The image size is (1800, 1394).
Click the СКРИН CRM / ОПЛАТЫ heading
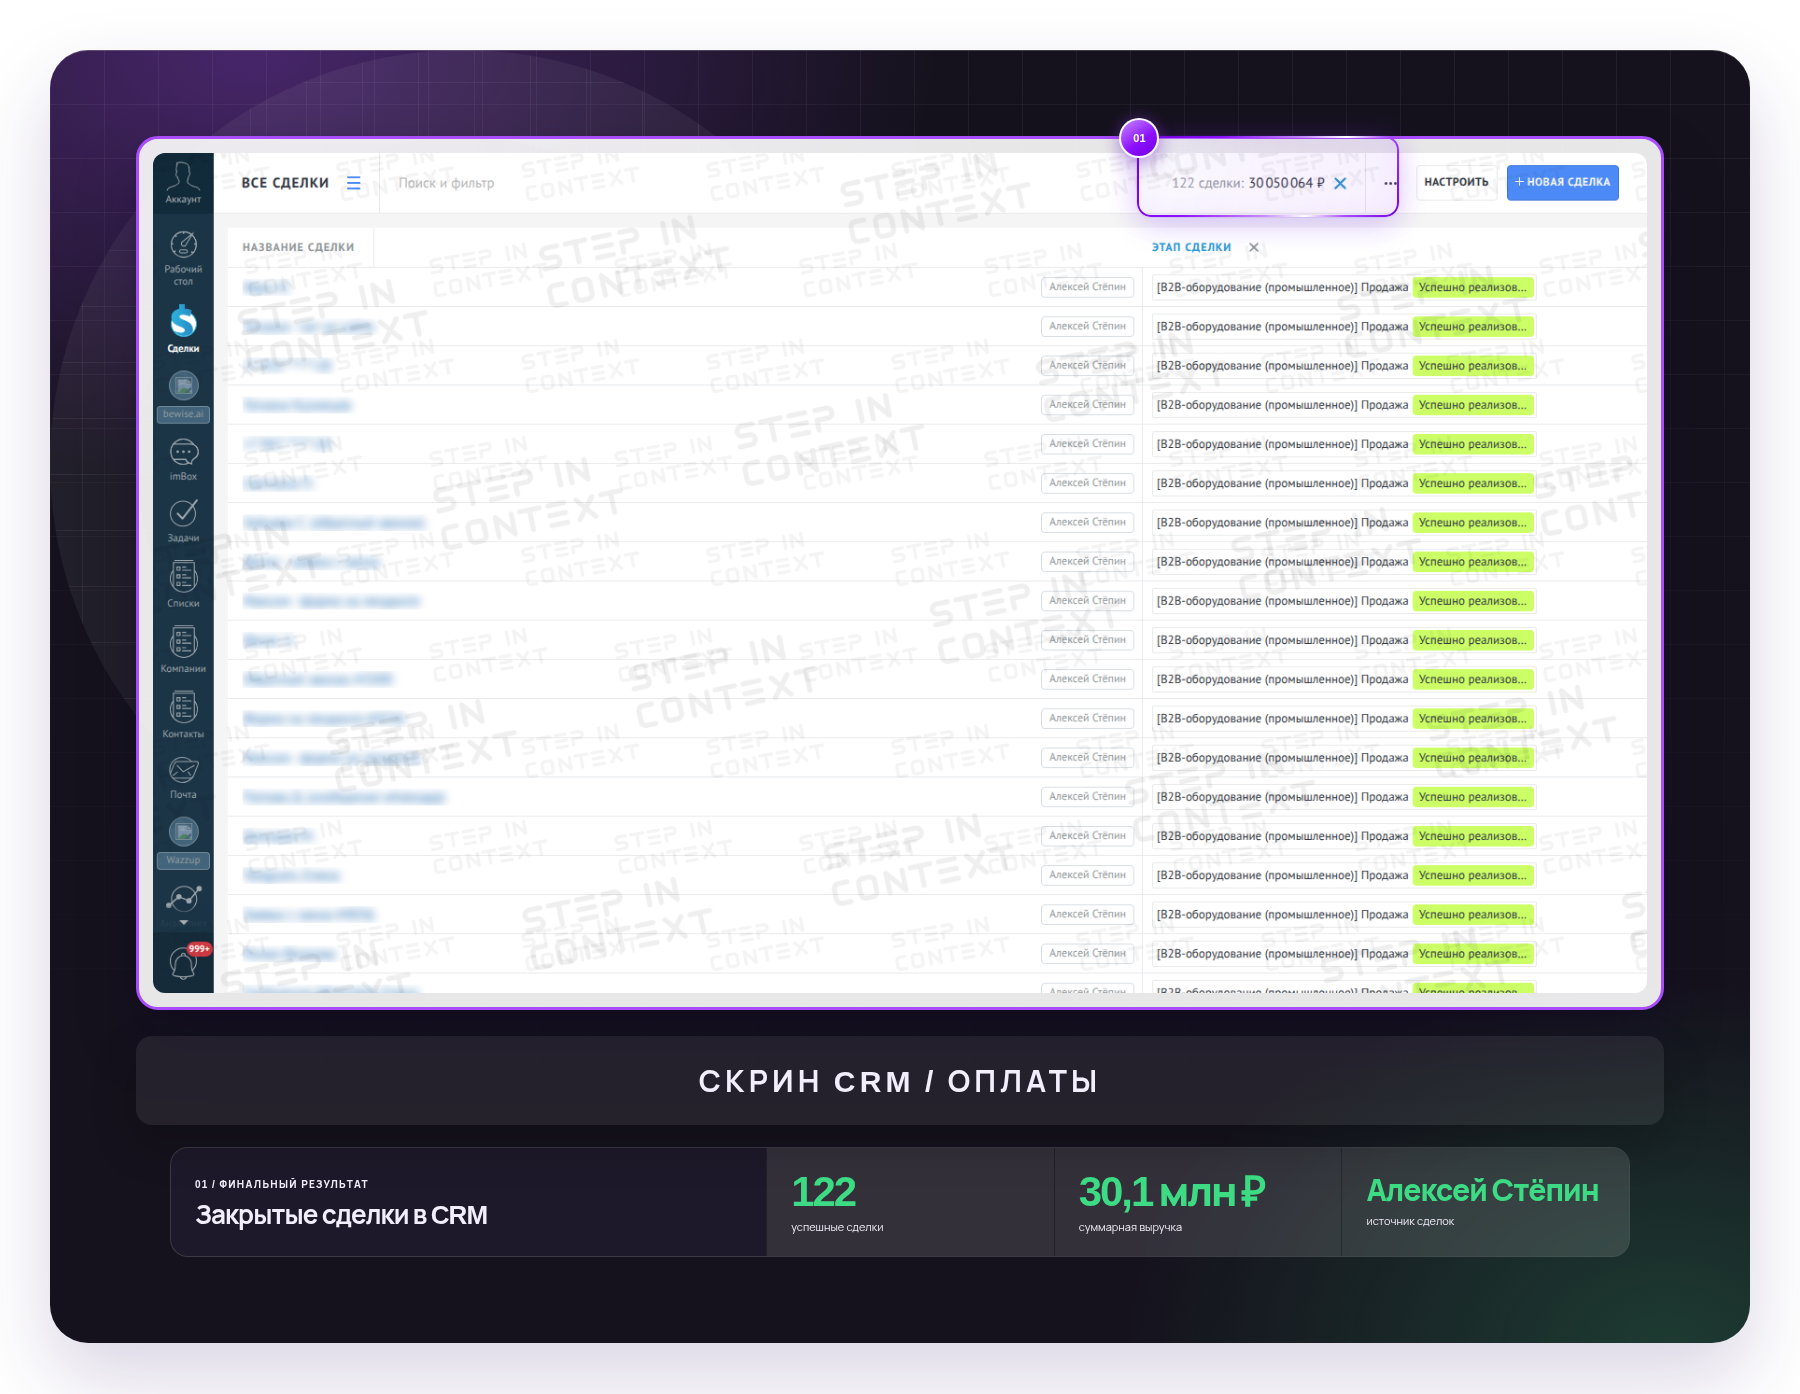(898, 1081)
